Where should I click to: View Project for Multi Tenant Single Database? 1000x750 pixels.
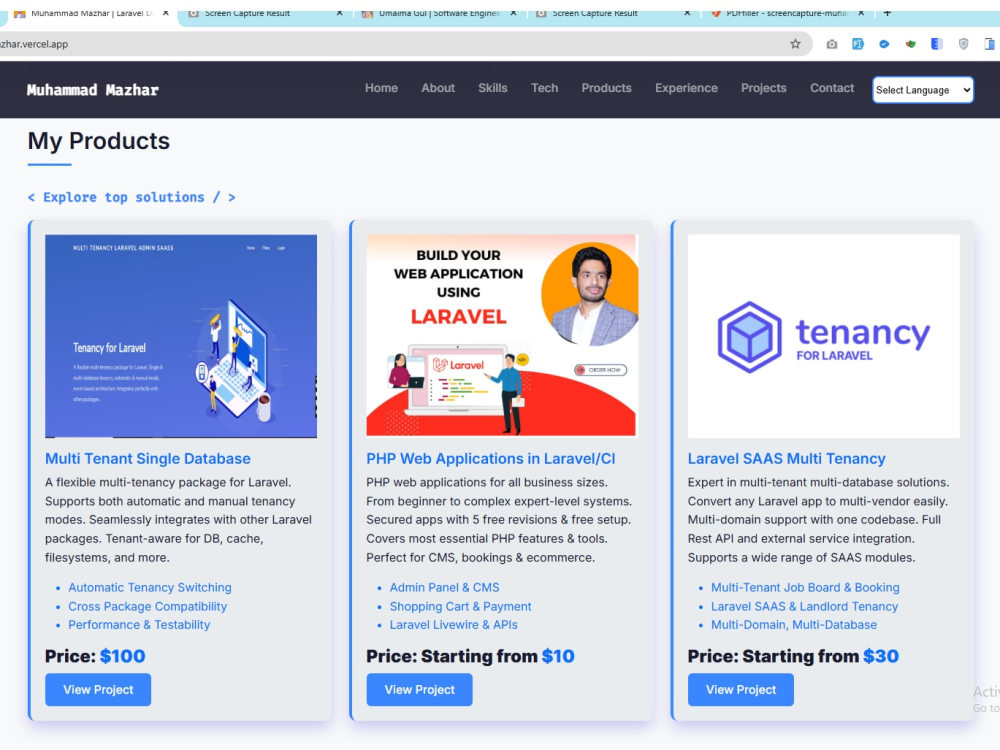(98, 689)
